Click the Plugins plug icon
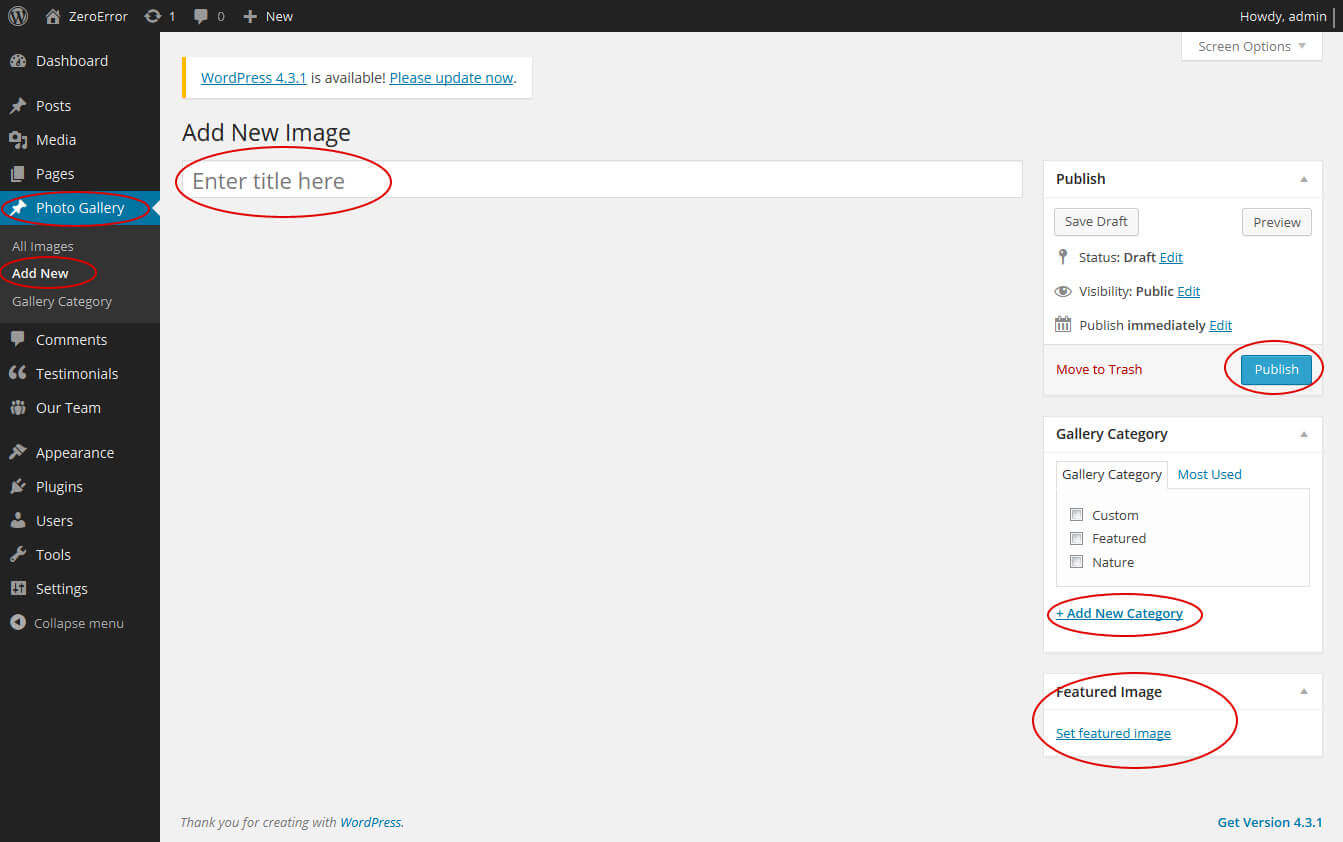Viewport: 1343px width, 842px height. click(x=18, y=487)
